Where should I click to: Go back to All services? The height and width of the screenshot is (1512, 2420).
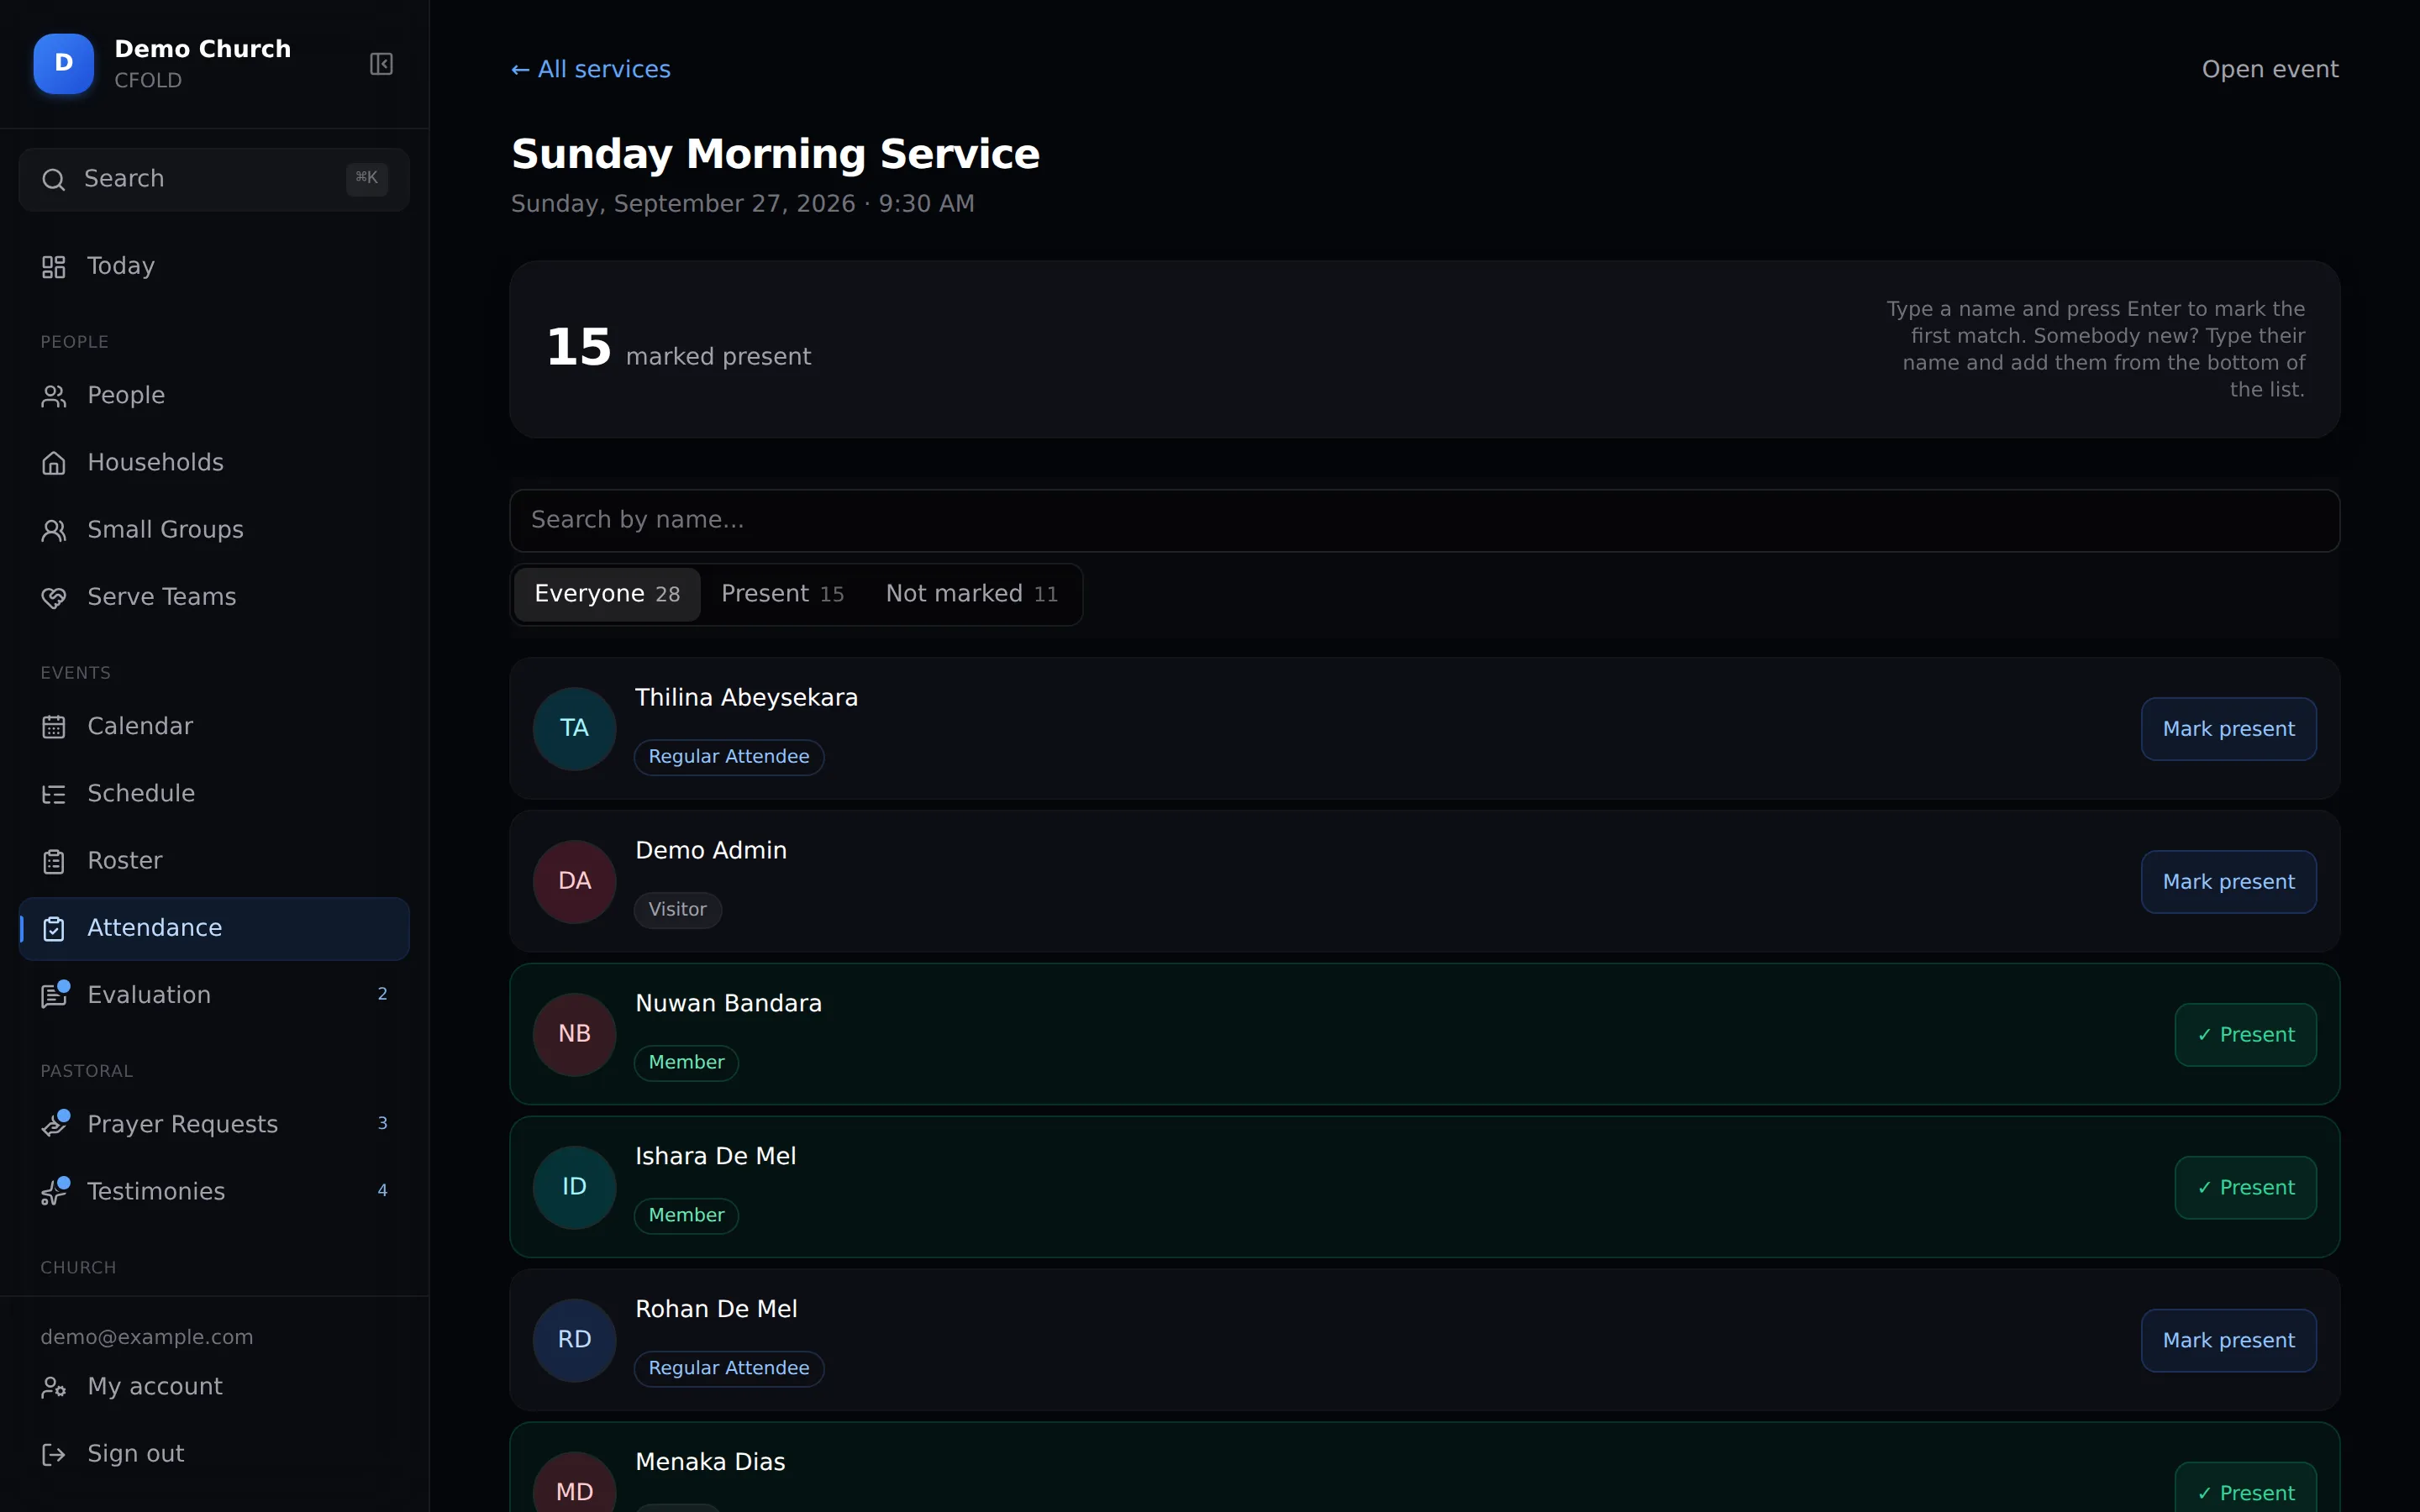click(x=591, y=69)
